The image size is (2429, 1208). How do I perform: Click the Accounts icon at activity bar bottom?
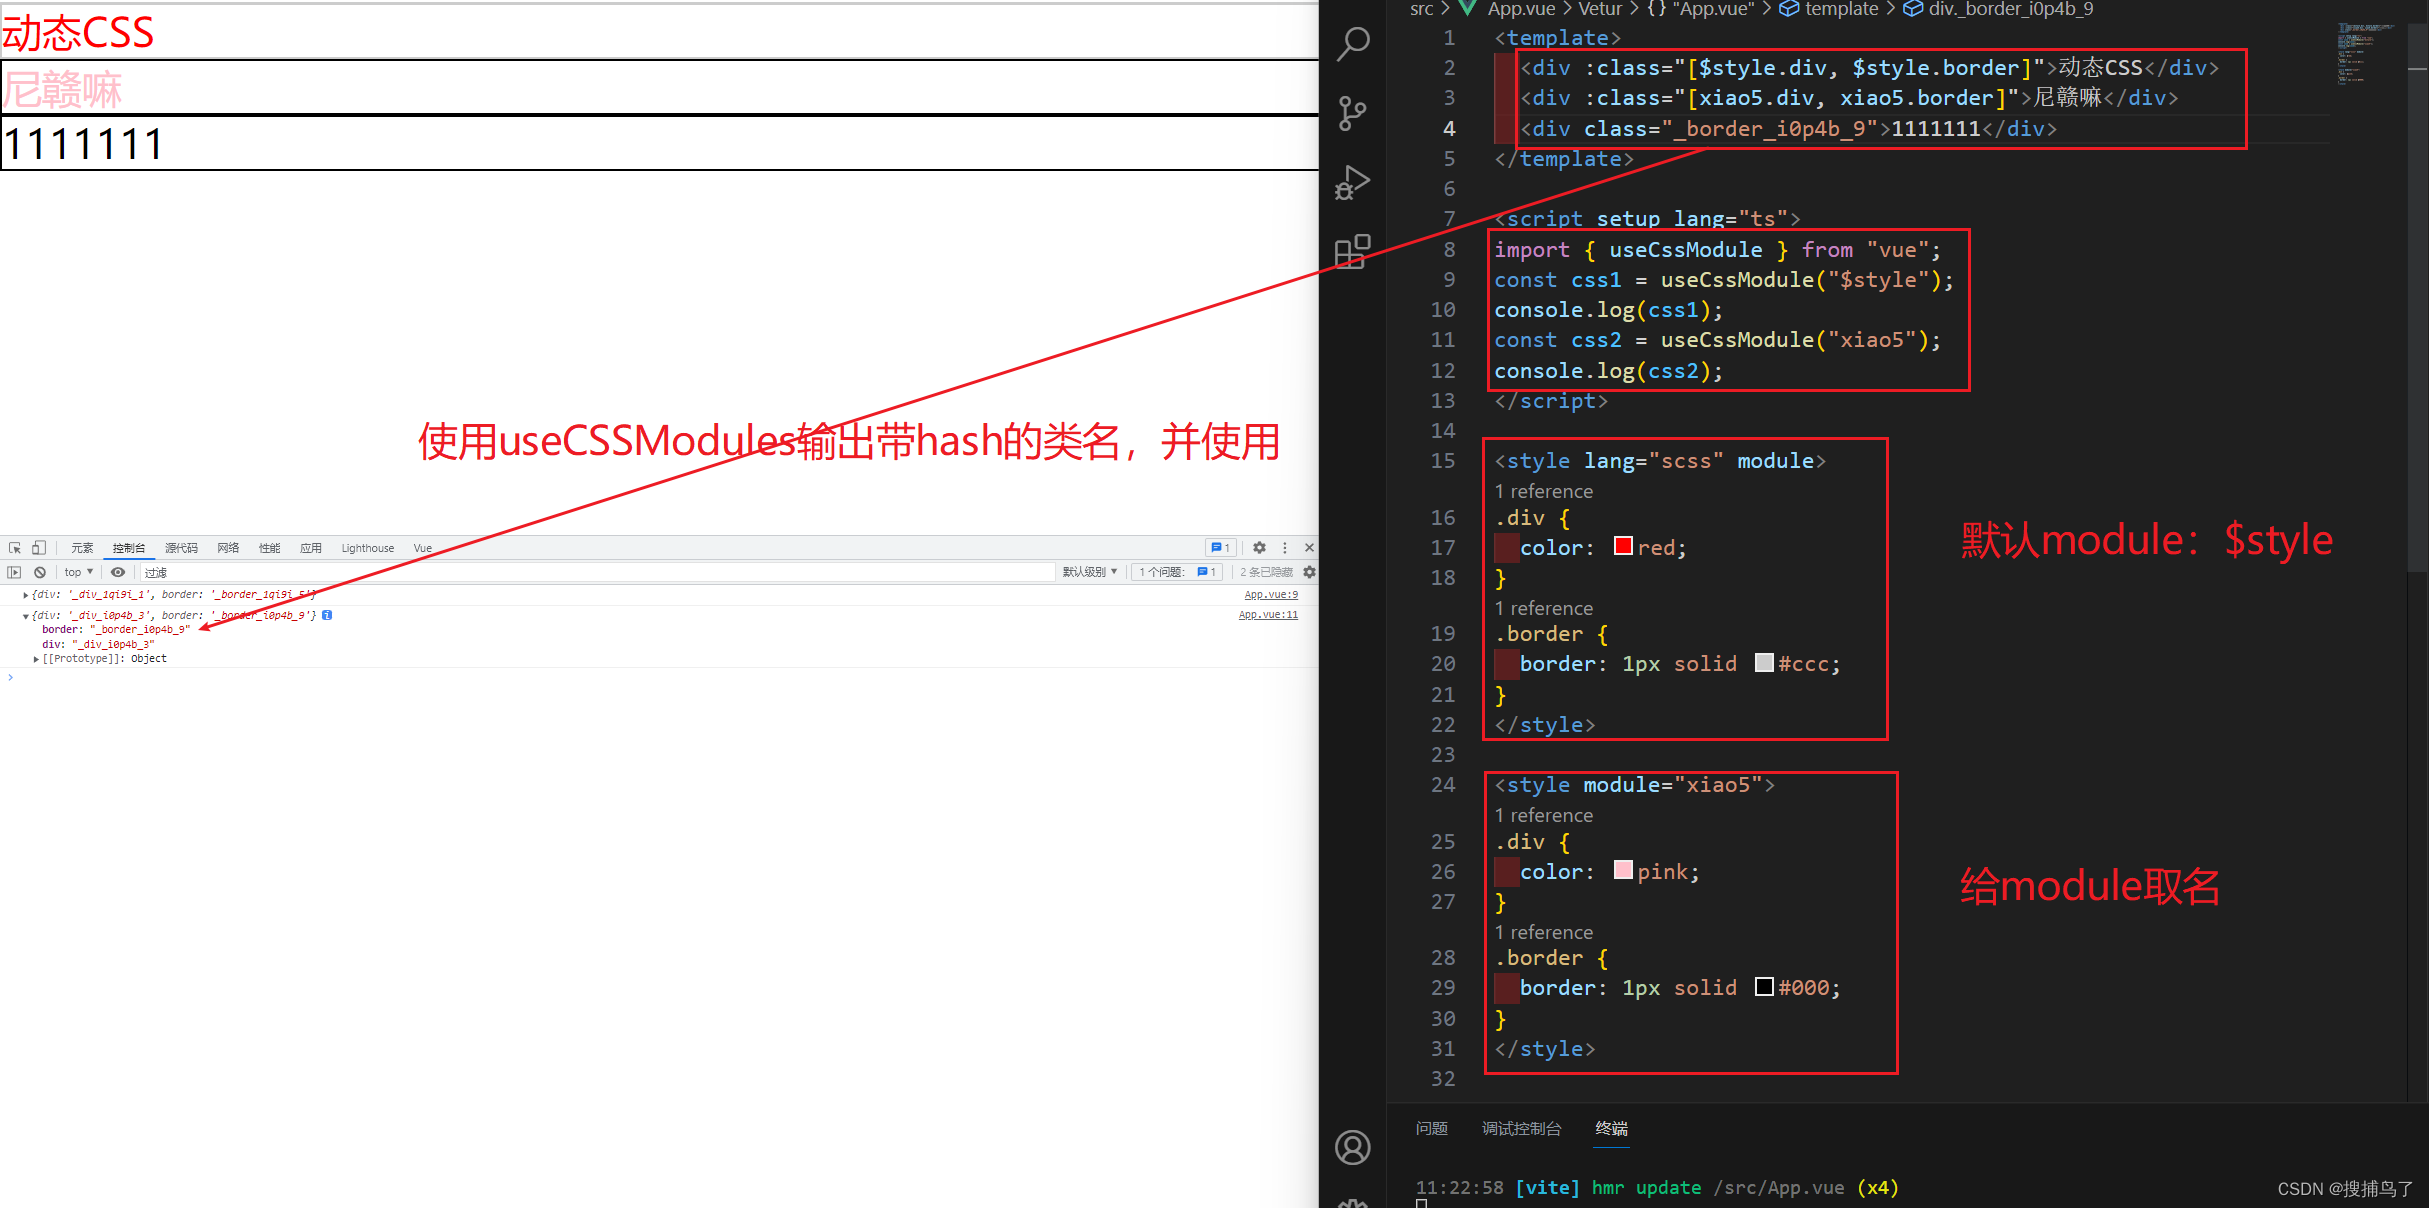pos(1353,1147)
